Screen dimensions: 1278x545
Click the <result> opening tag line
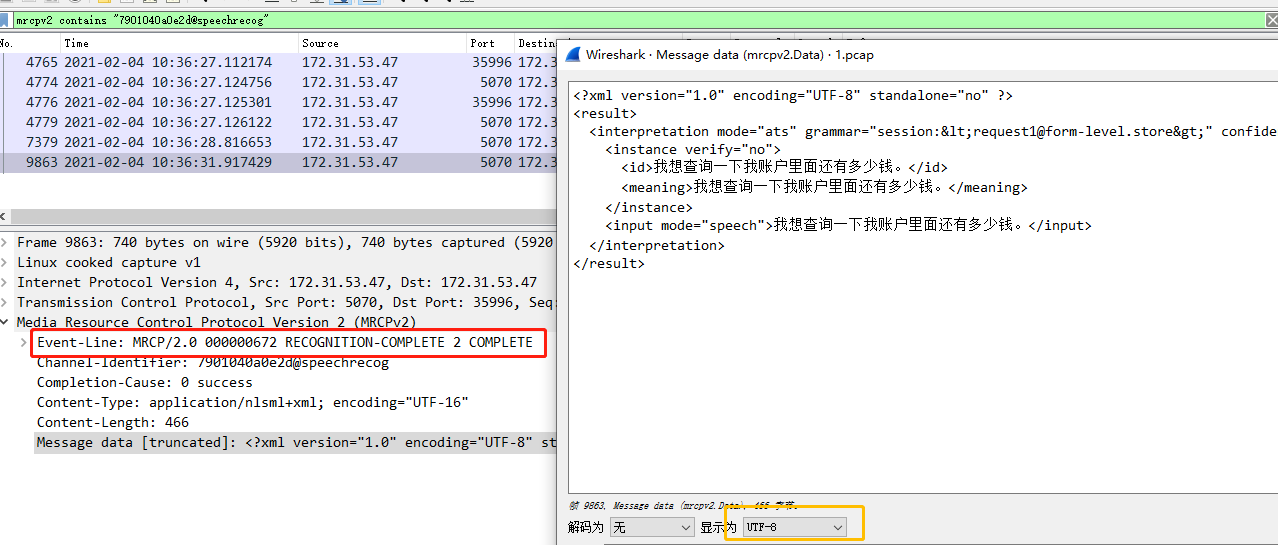(605, 113)
